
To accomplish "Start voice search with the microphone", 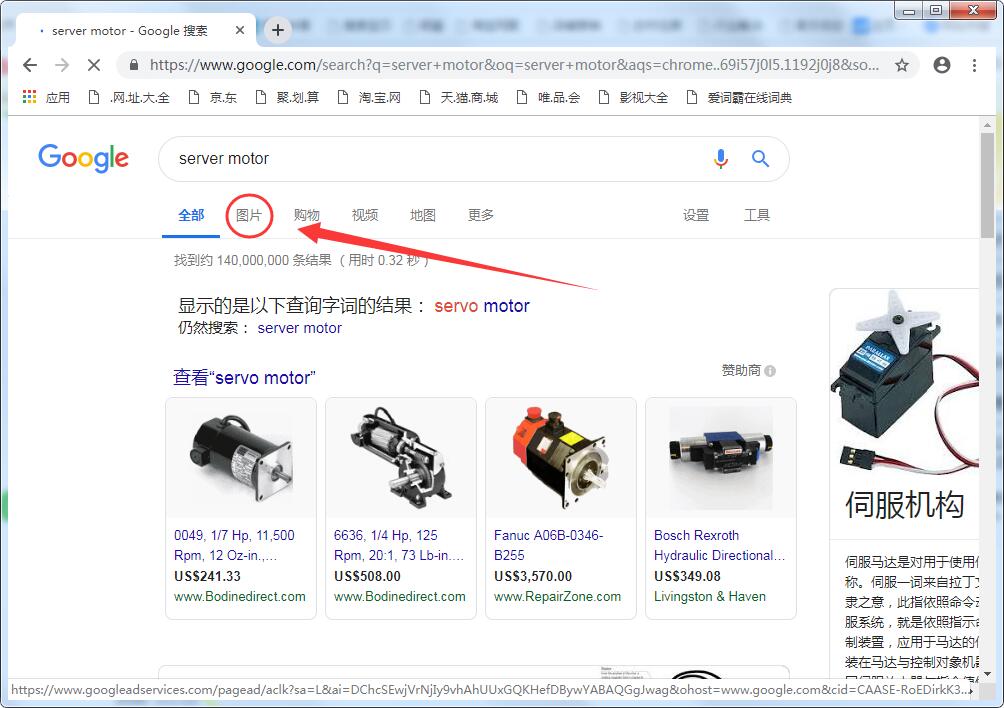I will (721, 158).
